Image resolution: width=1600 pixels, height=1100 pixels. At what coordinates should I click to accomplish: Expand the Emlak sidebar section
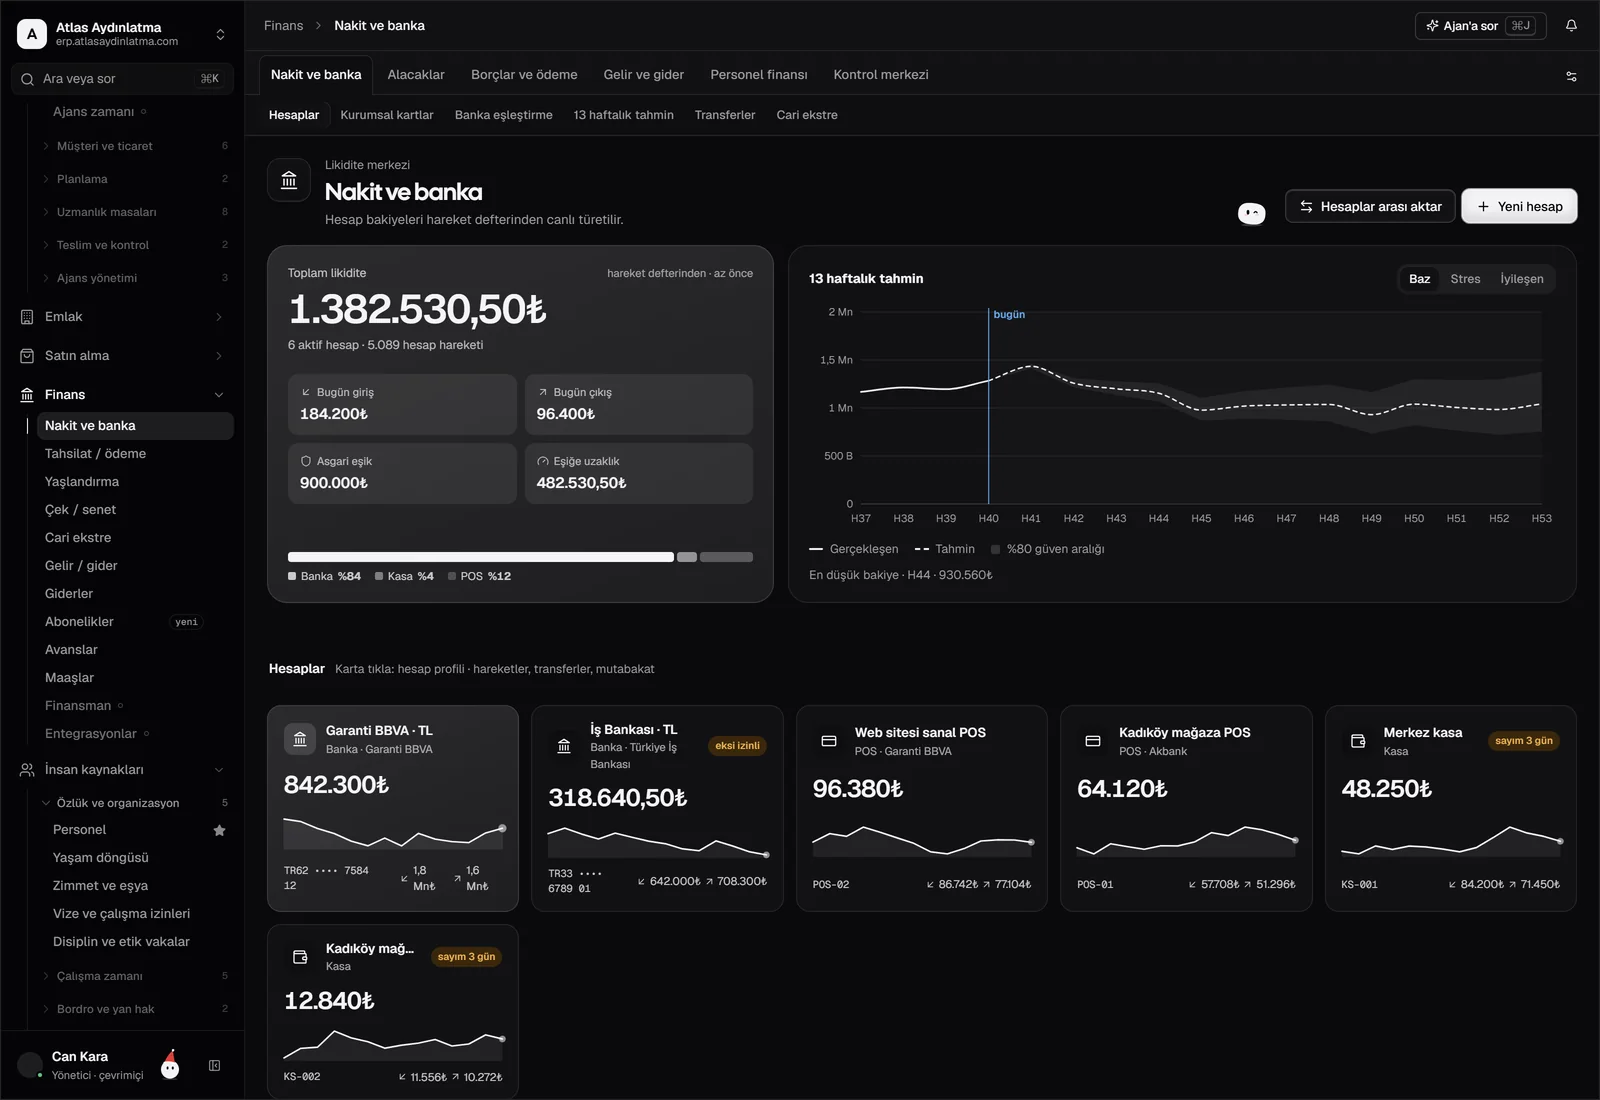coord(219,317)
